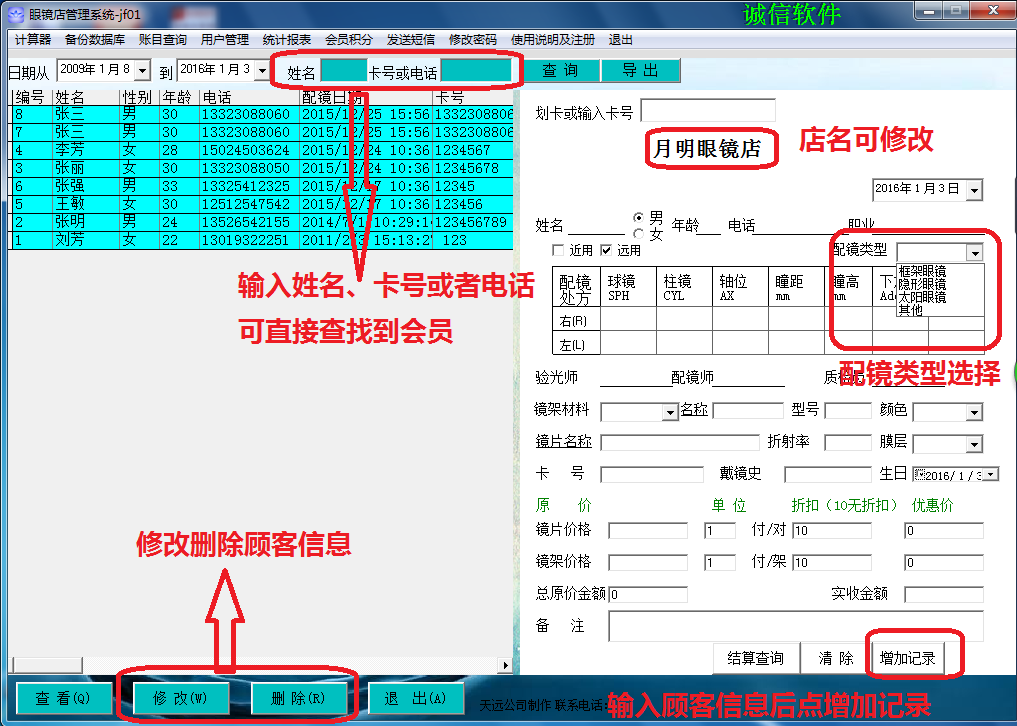Enable the 近用 checkbox
Screen dimensions: 1017x726
pyautogui.click(x=557, y=250)
